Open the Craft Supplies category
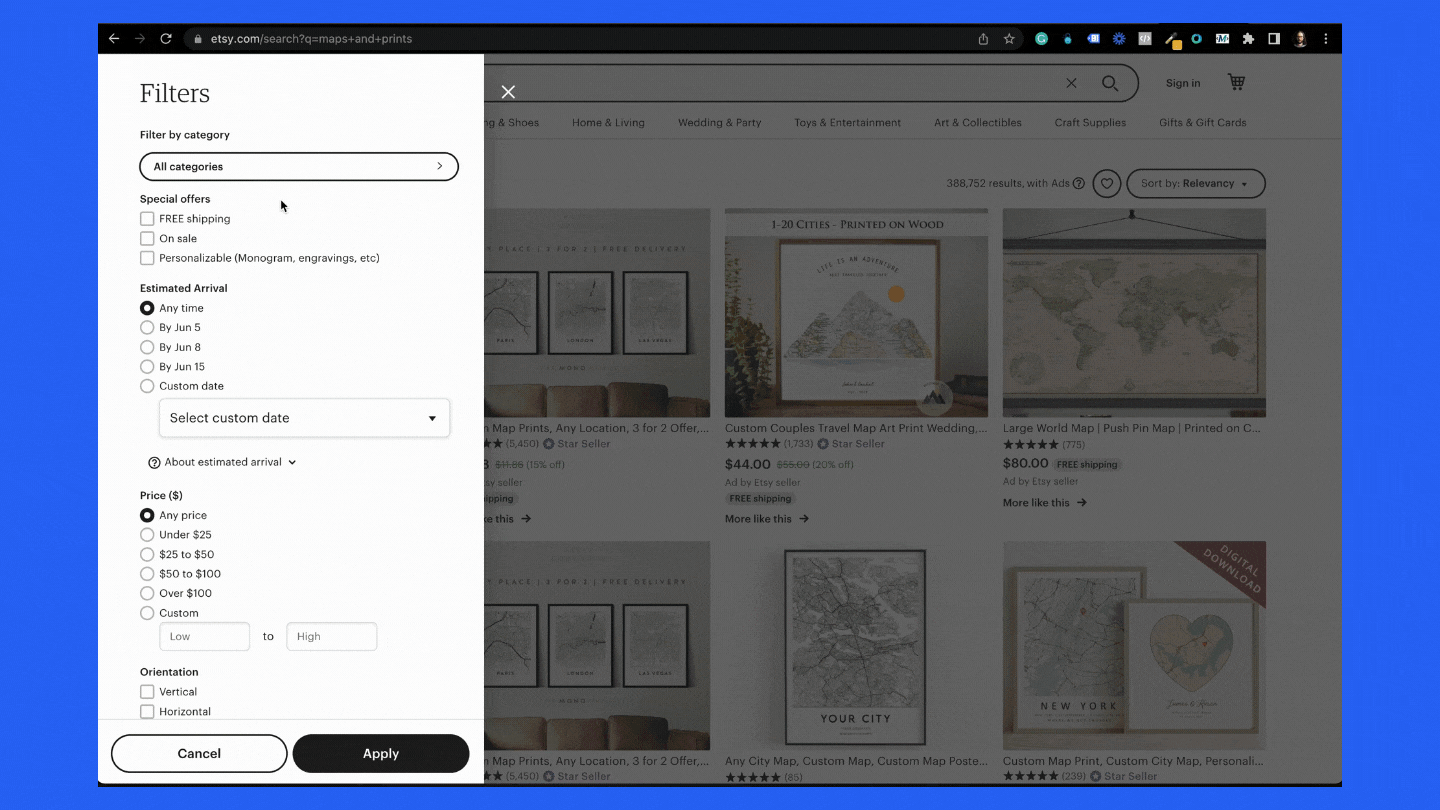1440x810 pixels. click(1090, 123)
